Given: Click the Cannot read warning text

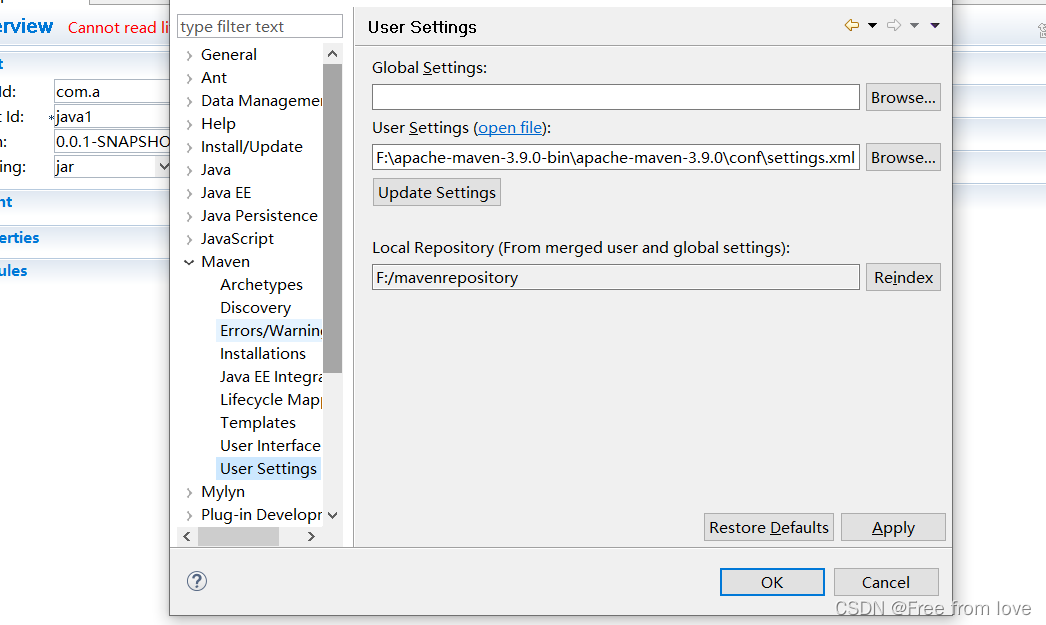Looking at the screenshot, I should [117, 27].
